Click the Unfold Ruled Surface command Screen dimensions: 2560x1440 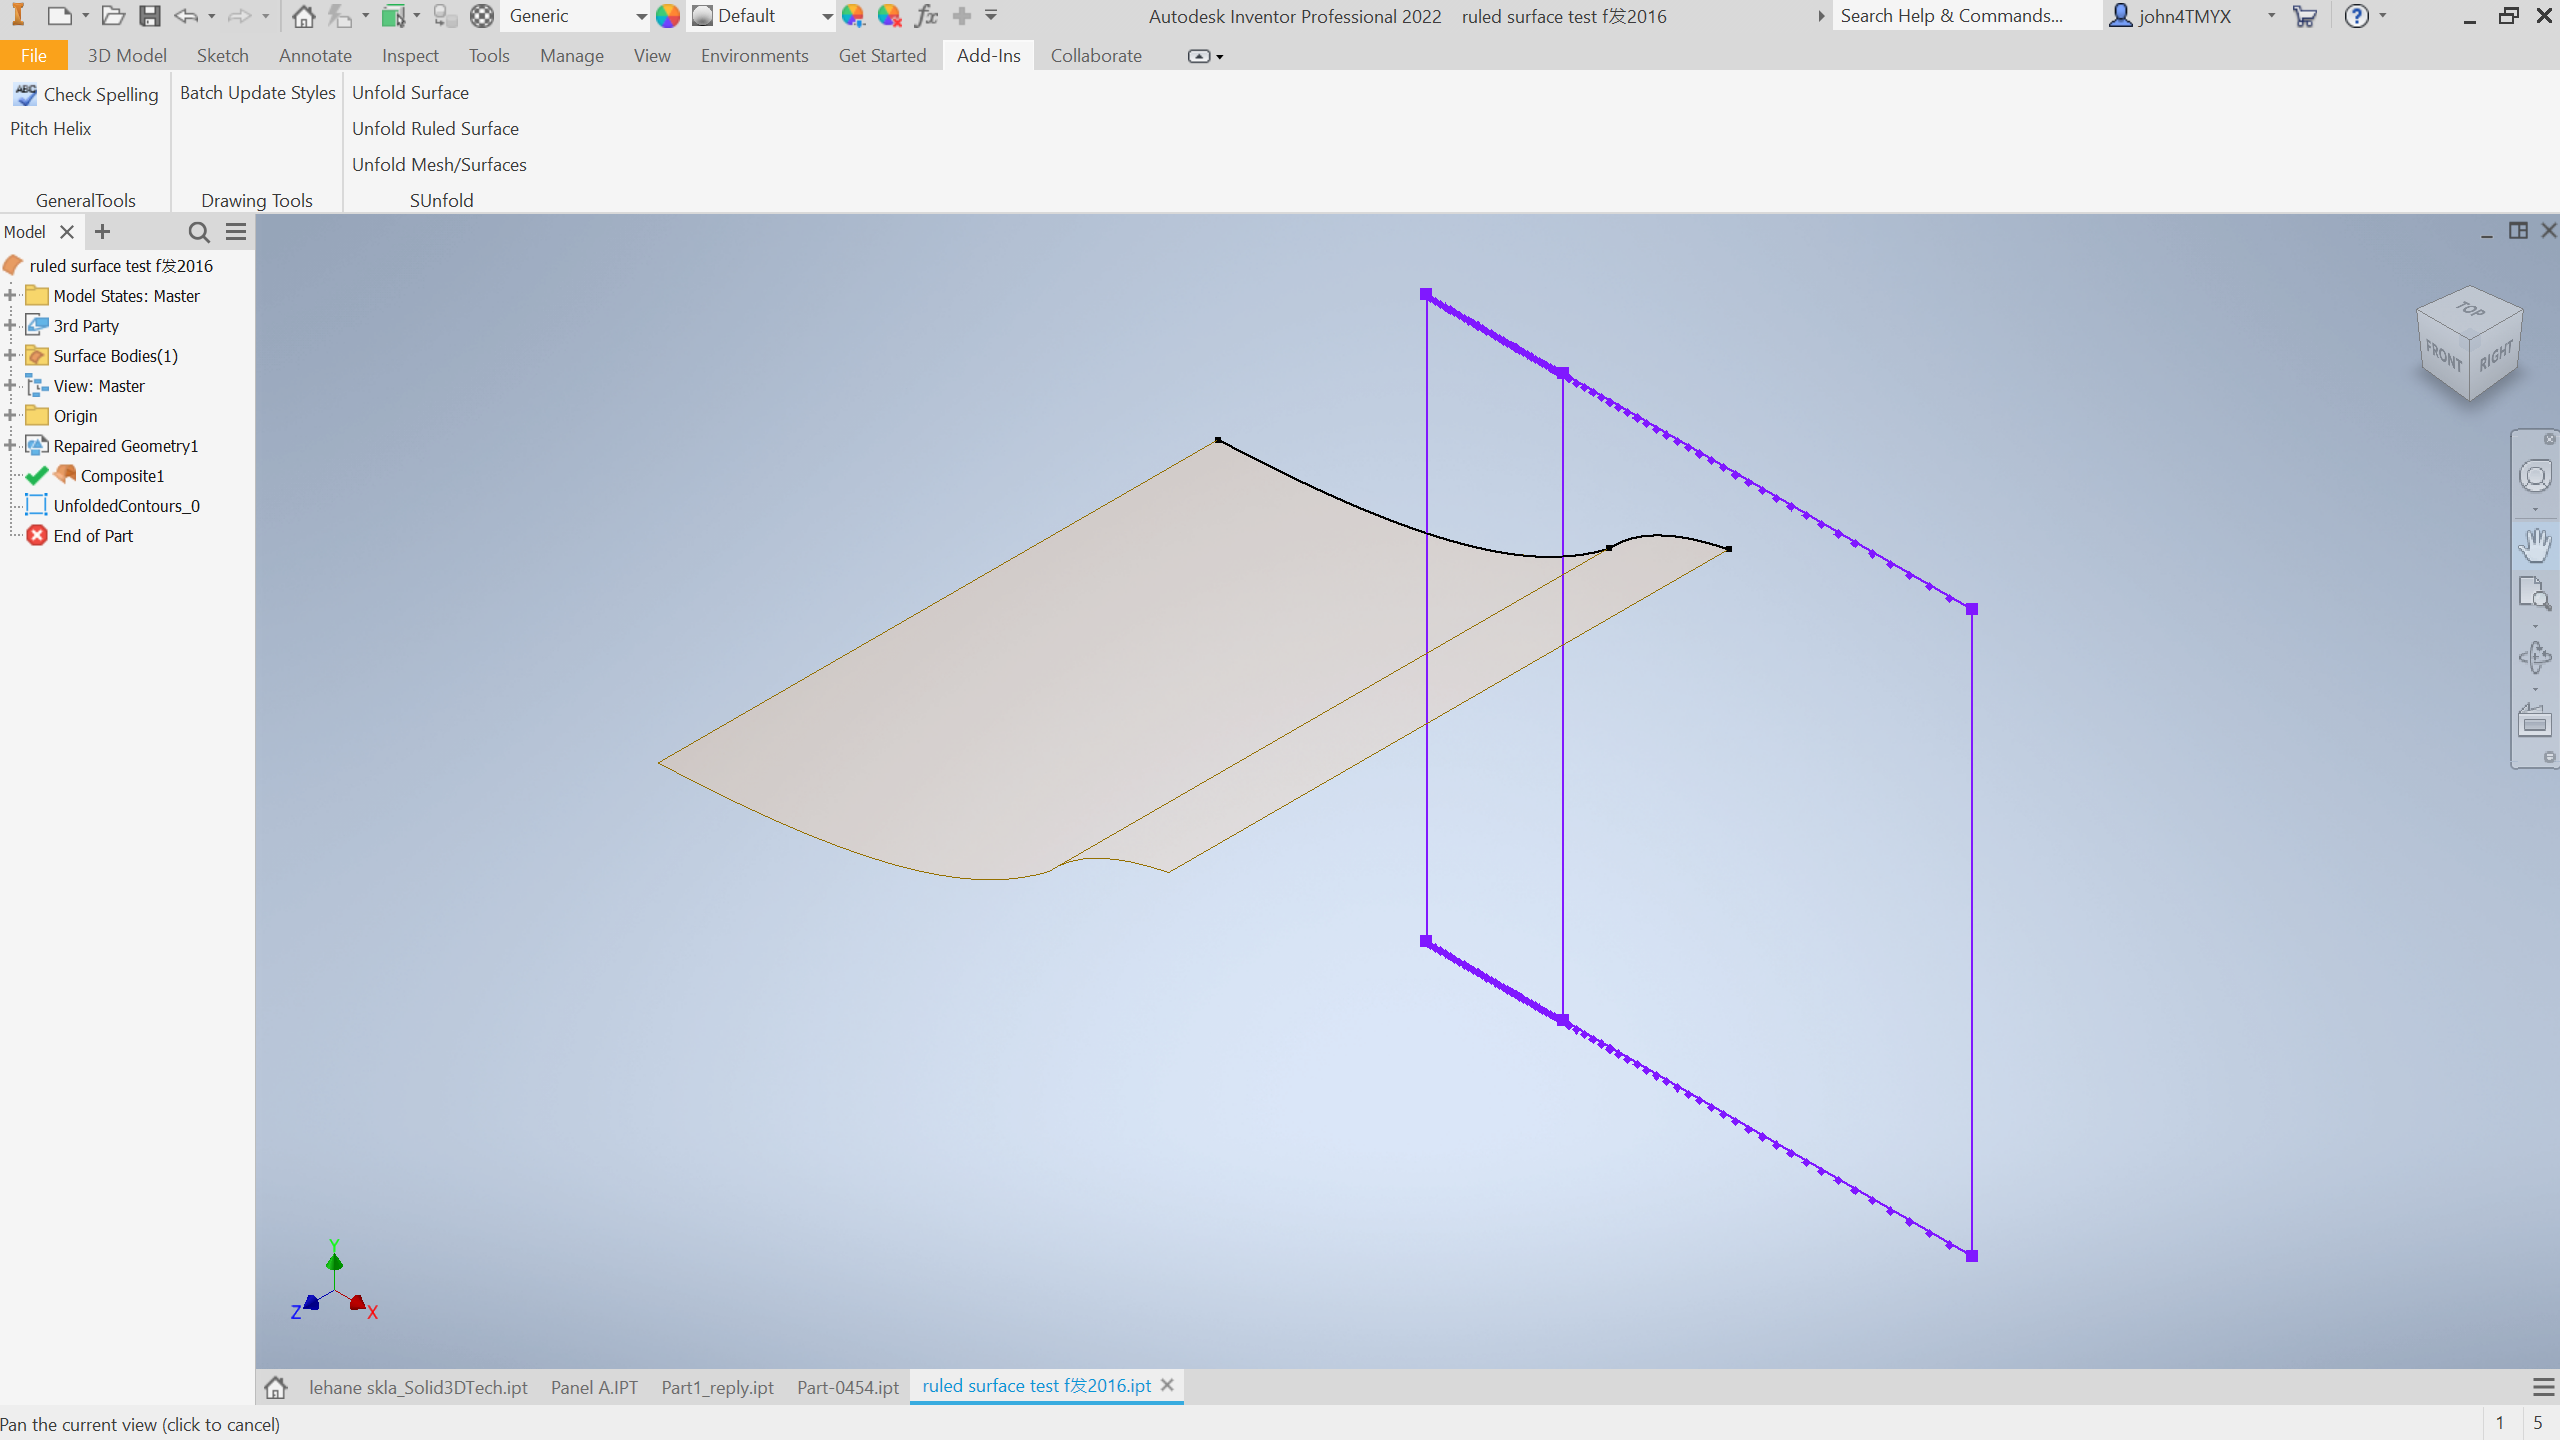point(435,129)
